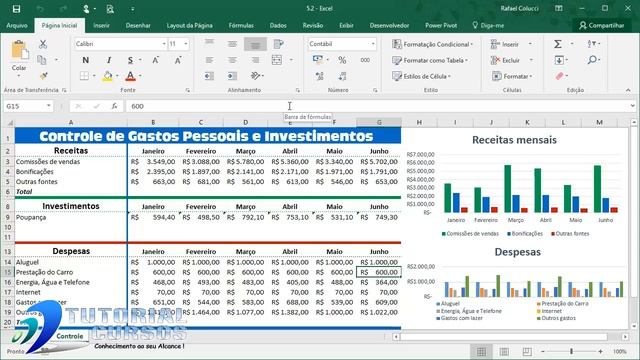Open the font color dropdown arrow
The height and width of the screenshot is (360, 640).
pyautogui.click(x=140, y=76)
